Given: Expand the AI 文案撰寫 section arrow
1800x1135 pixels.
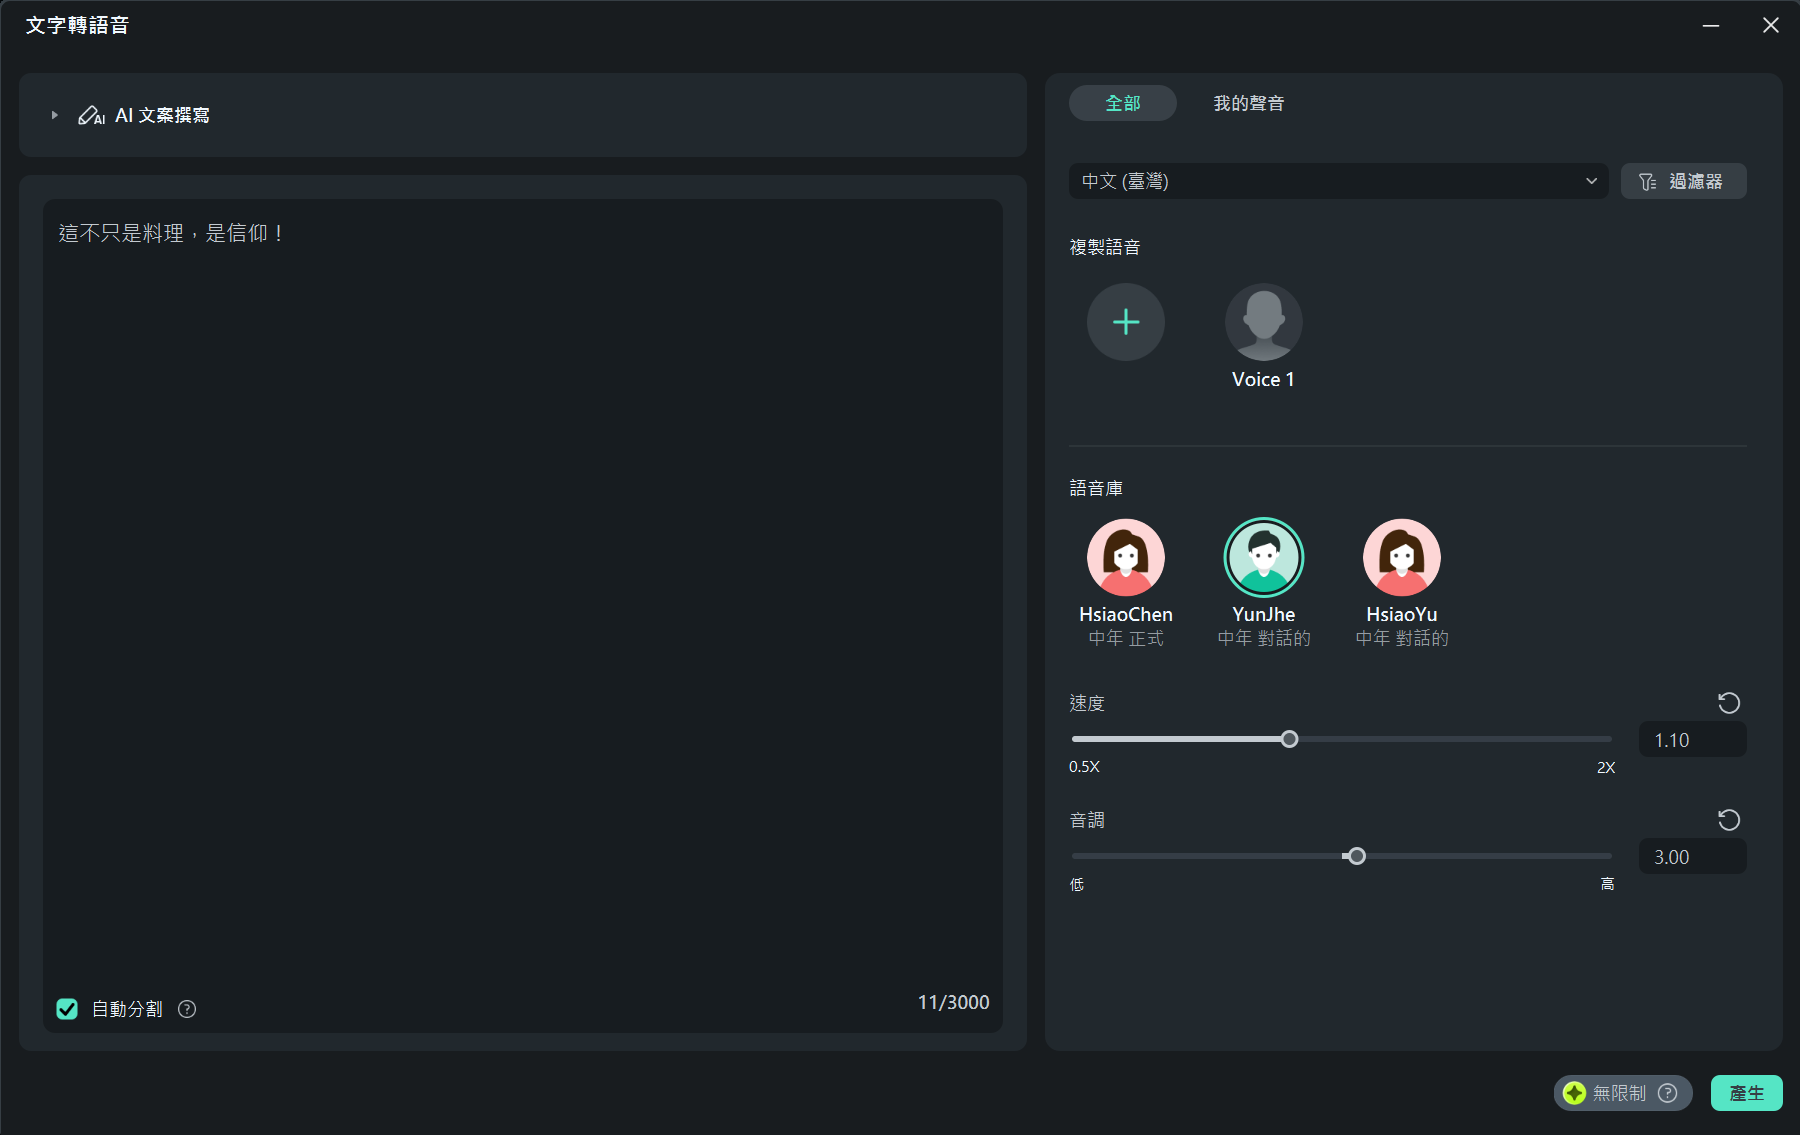Looking at the screenshot, I should point(55,115).
